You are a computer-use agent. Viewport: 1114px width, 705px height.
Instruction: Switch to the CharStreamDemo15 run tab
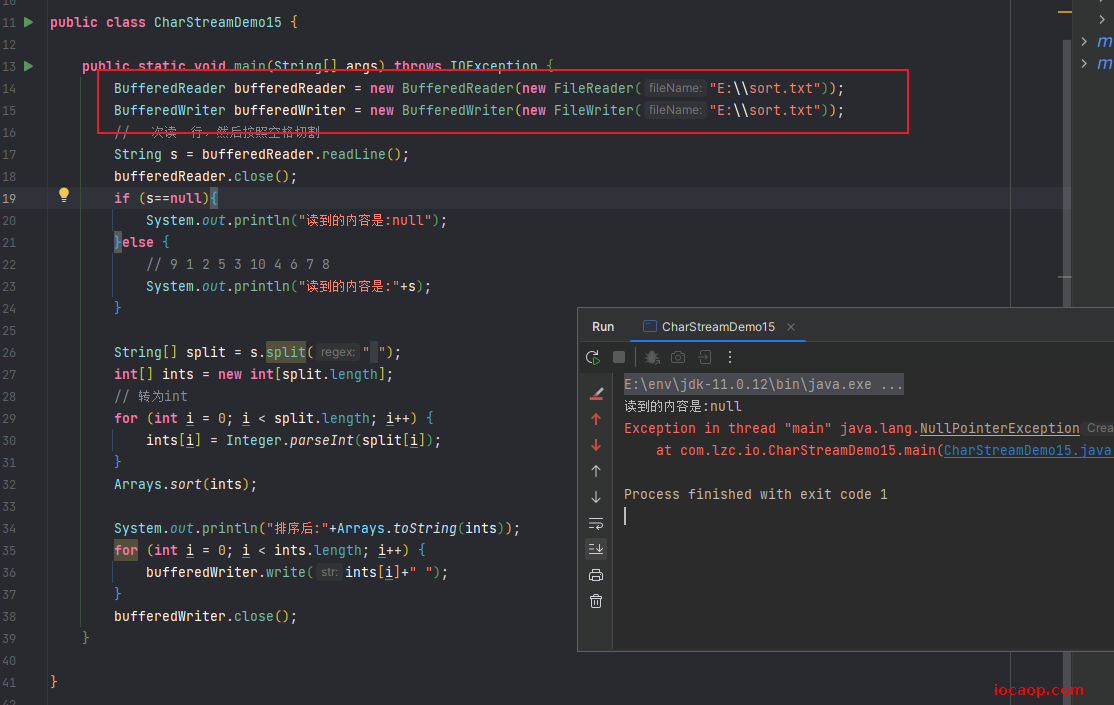718,327
